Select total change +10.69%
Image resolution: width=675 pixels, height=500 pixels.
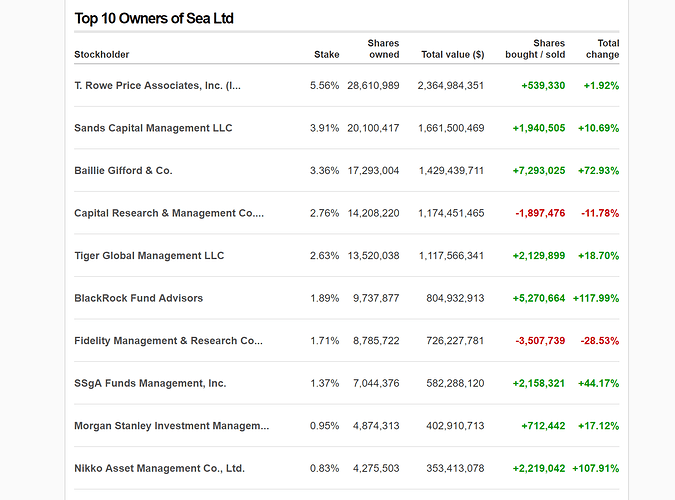point(598,128)
